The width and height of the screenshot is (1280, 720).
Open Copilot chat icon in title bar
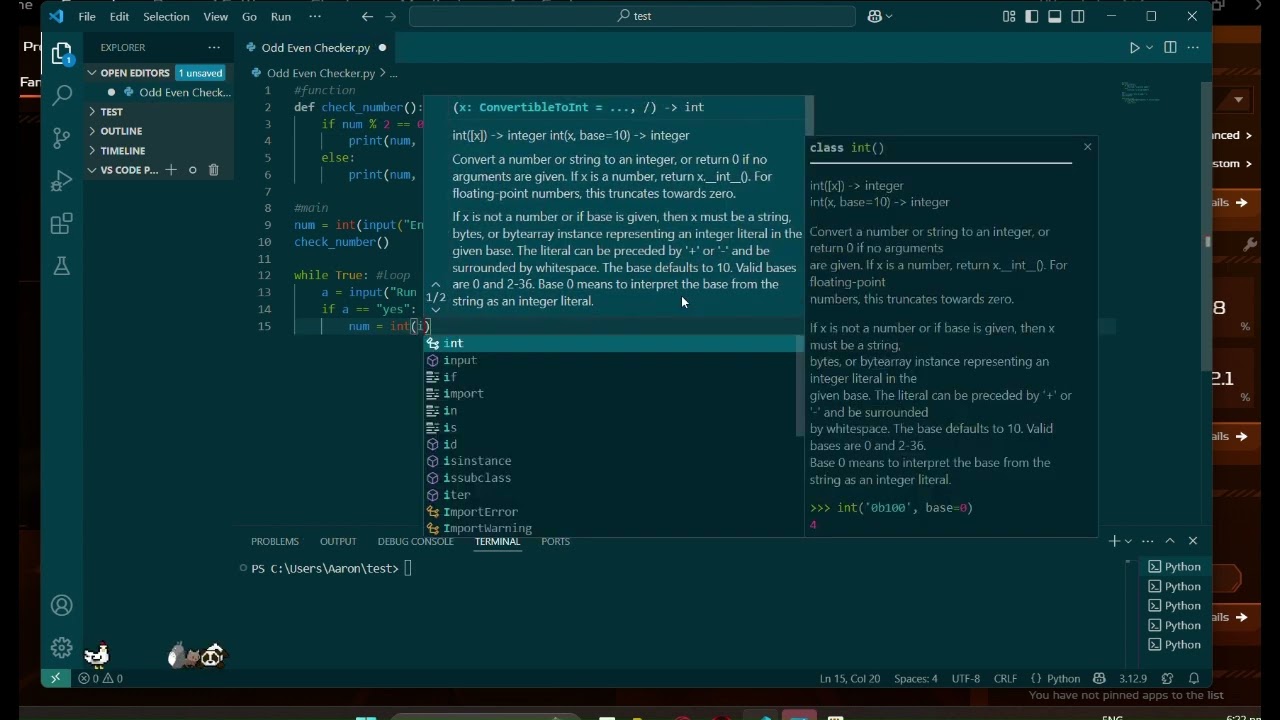875,16
